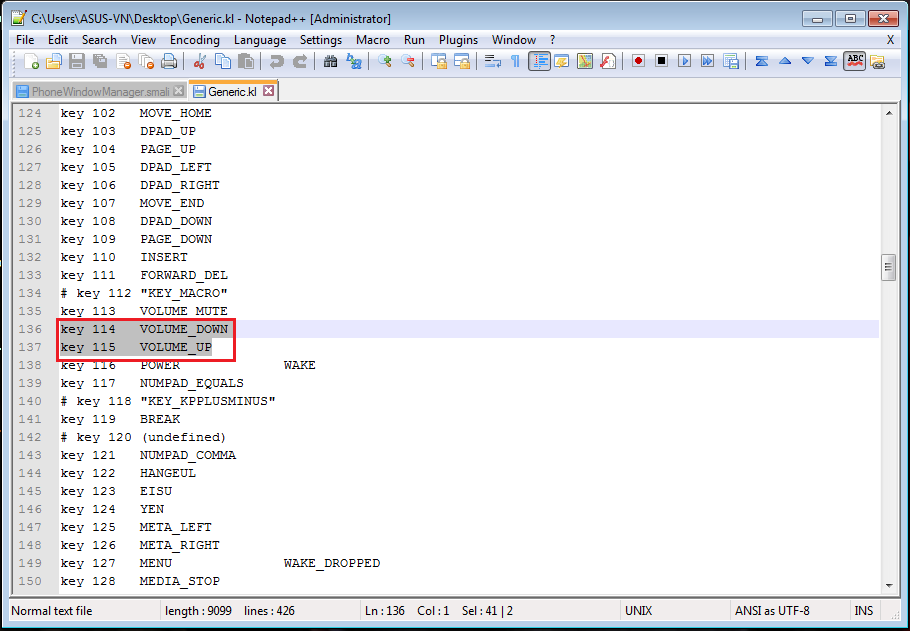Toggle ABC spell check button
Screen dimensions: 910x631
click(x=855, y=61)
